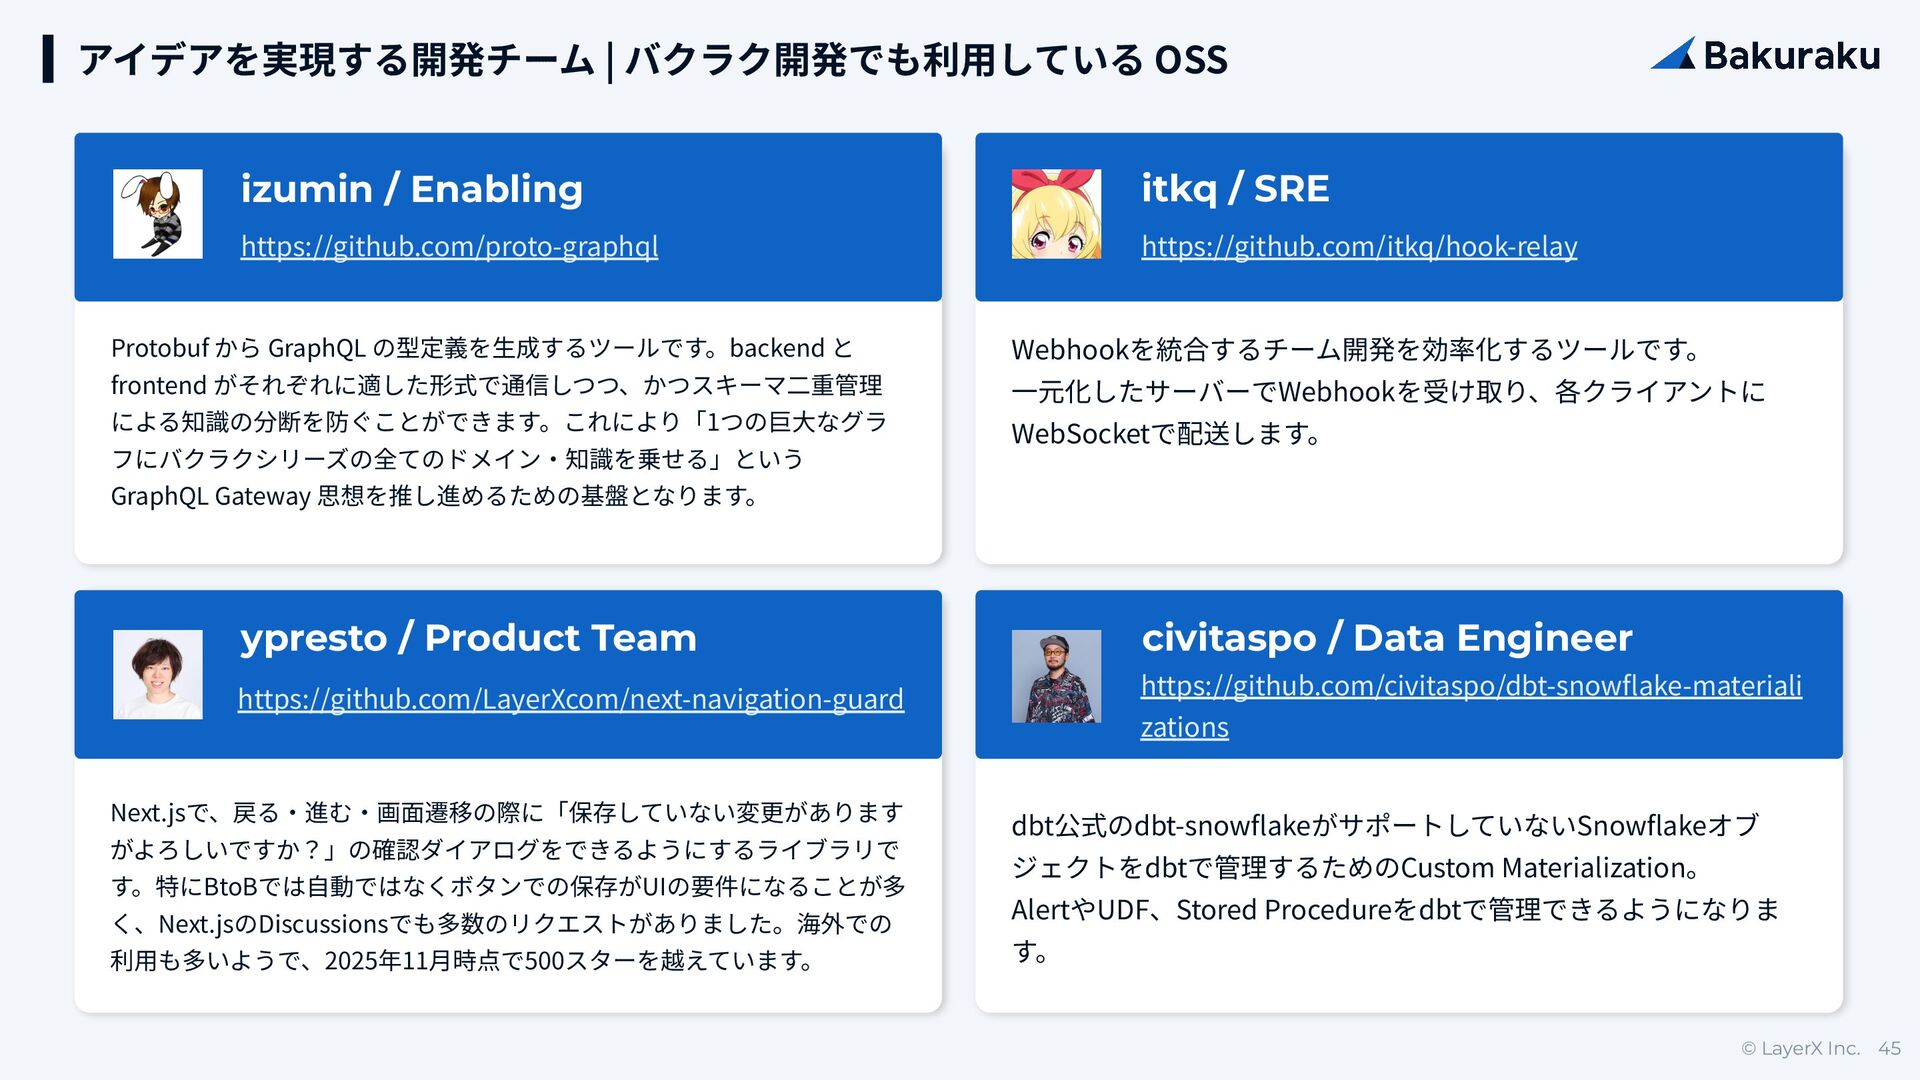Open the itkq/hook-relay GitHub link

coord(1359,246)
